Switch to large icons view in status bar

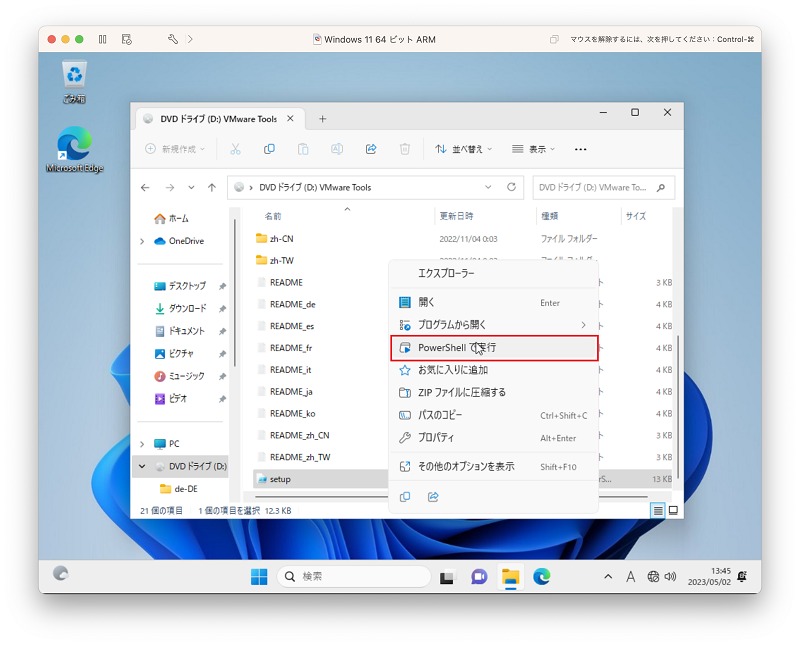tap(673, 510)
